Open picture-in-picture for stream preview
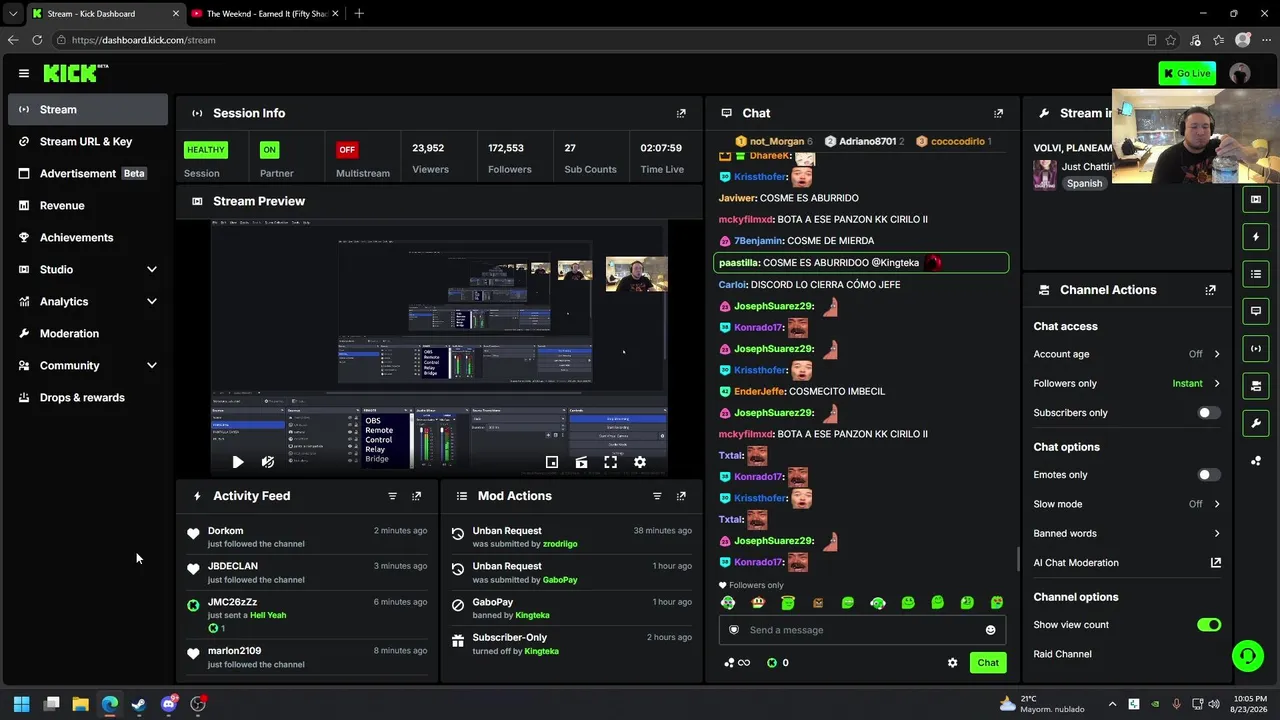1280x720 pixels. pos(551,462)
